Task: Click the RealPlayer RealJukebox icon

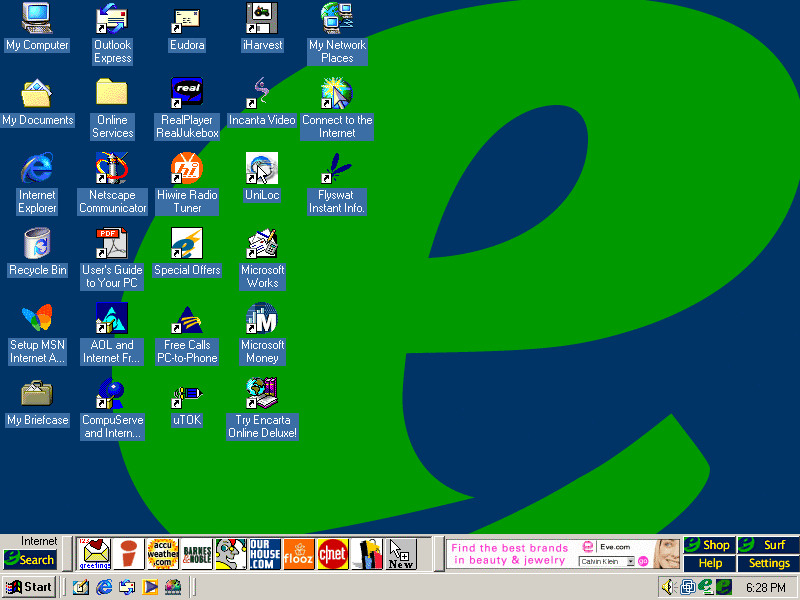Action: (x=187, y=93)
